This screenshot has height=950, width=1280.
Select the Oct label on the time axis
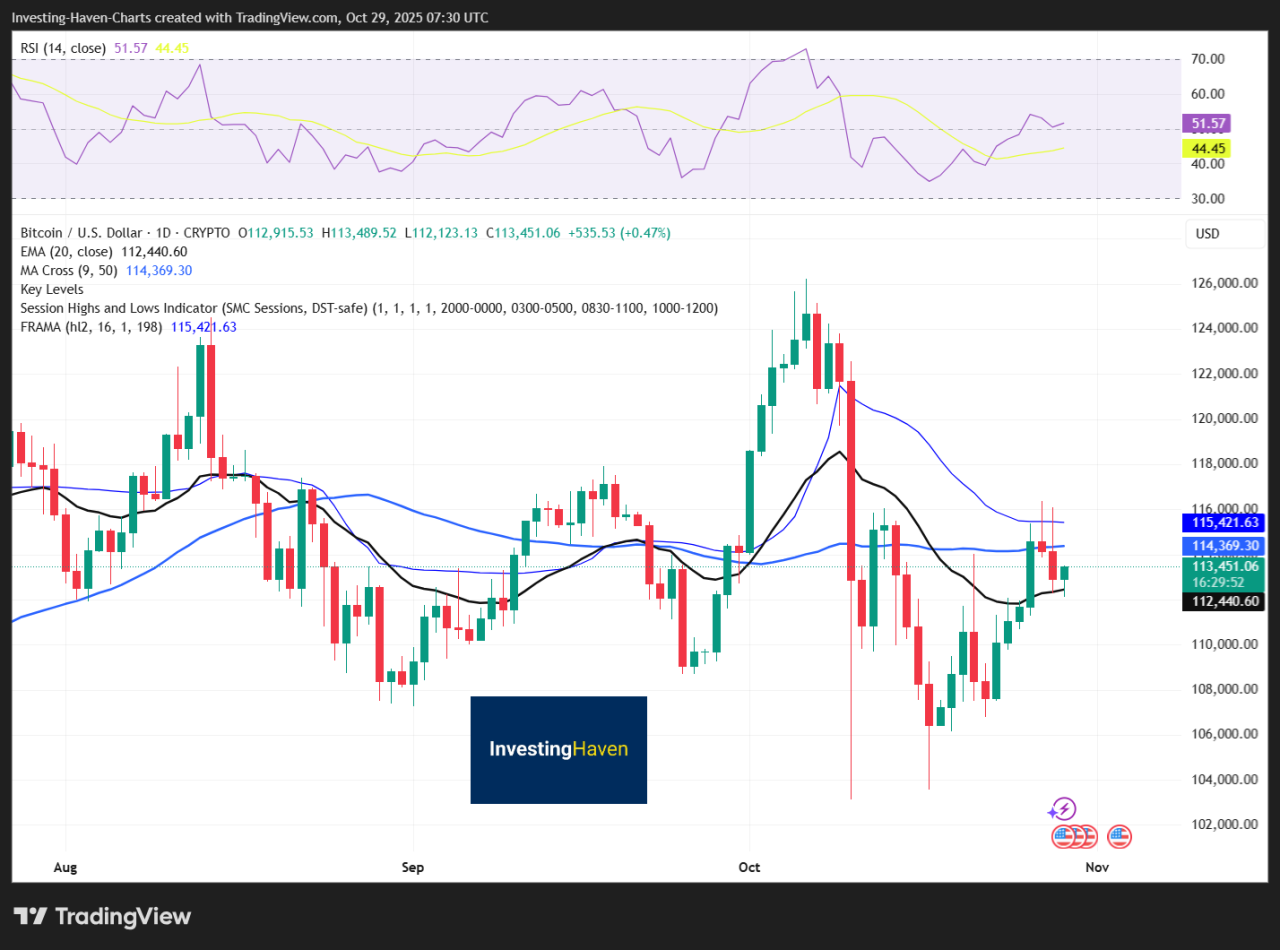pyautogui.click(x=748, y=868)
